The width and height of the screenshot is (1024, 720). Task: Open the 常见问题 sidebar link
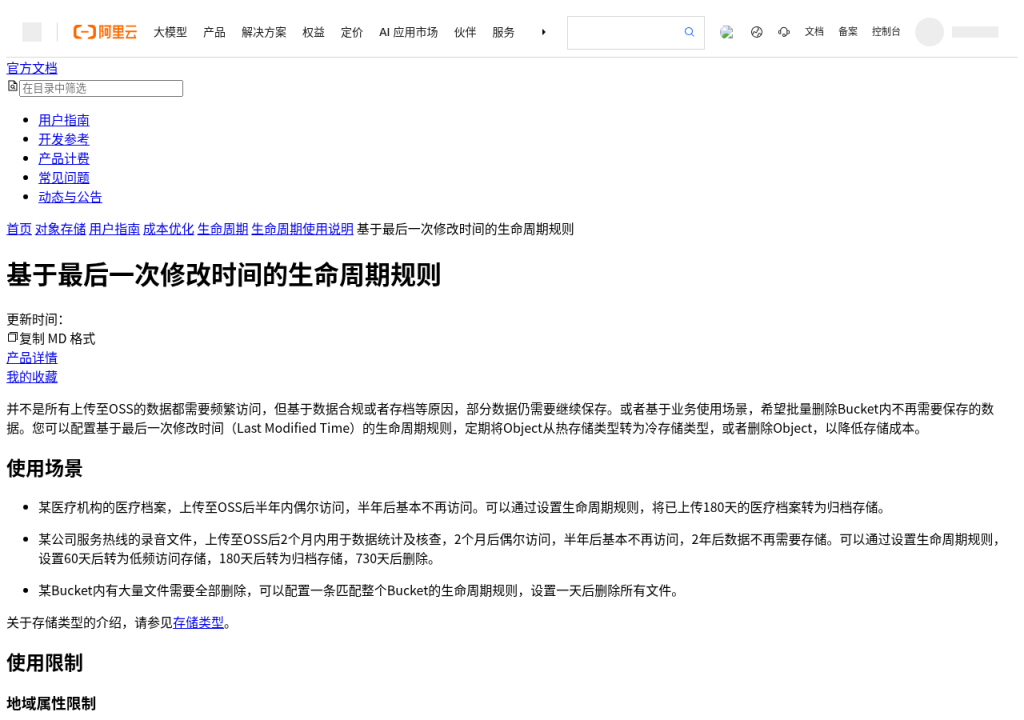click(x=64, y=178)
